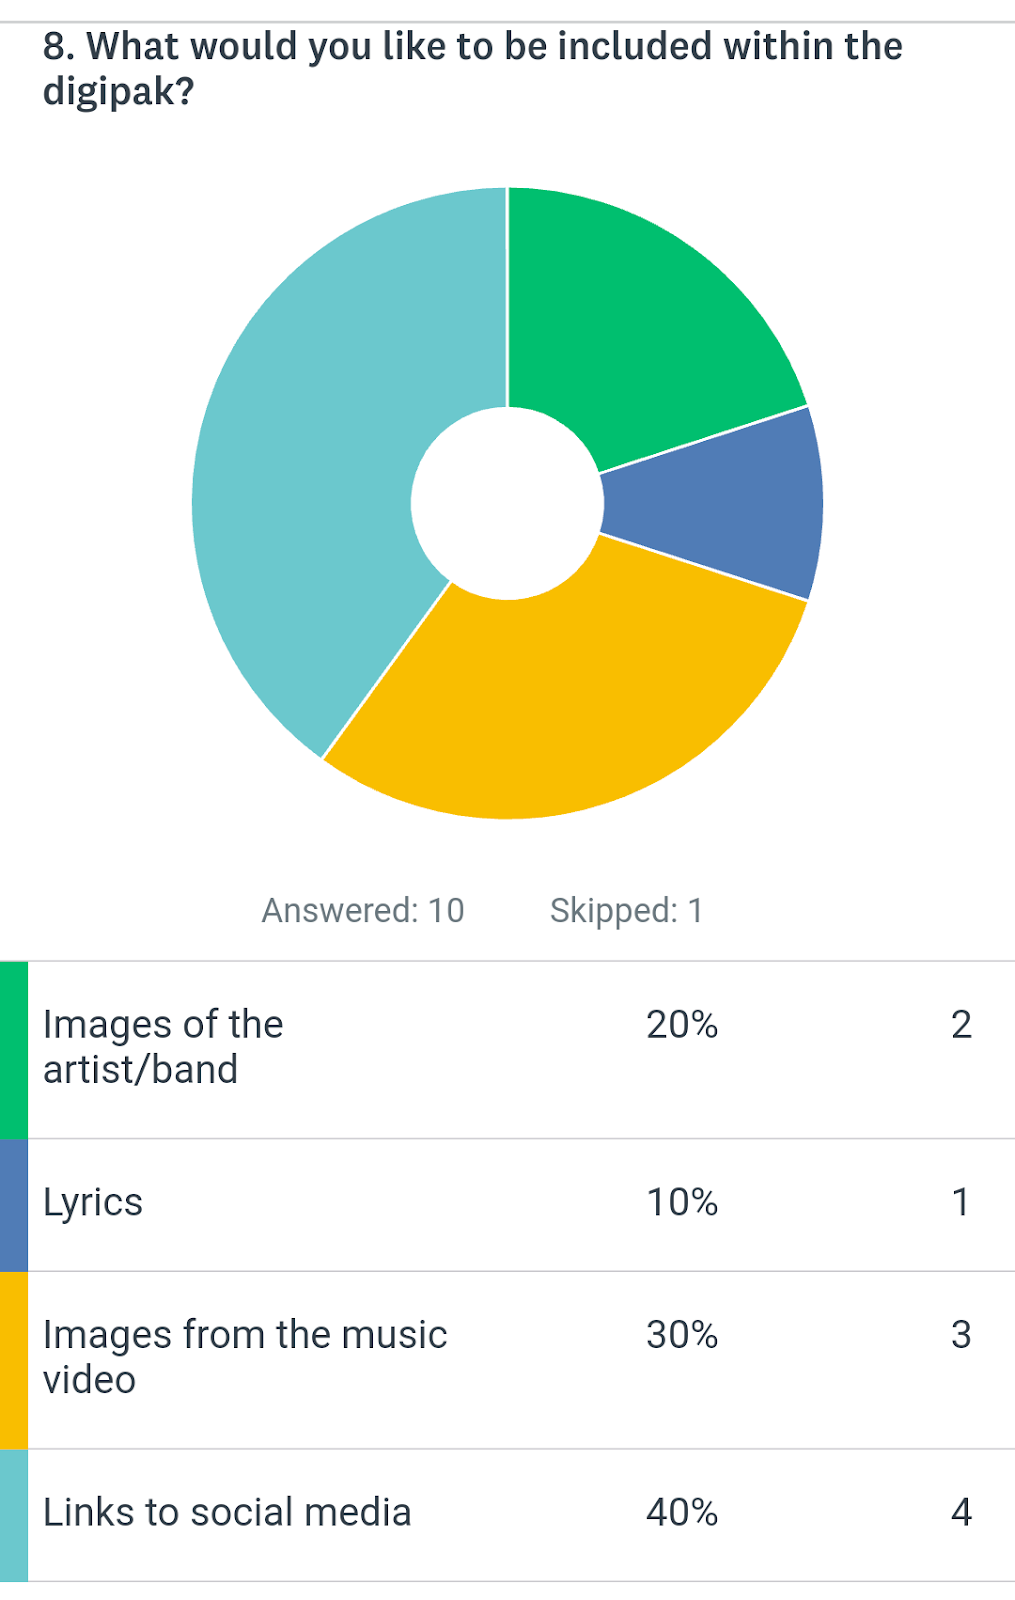Click the response count 4
1015x1600 pixels.
click(961, 1512)
